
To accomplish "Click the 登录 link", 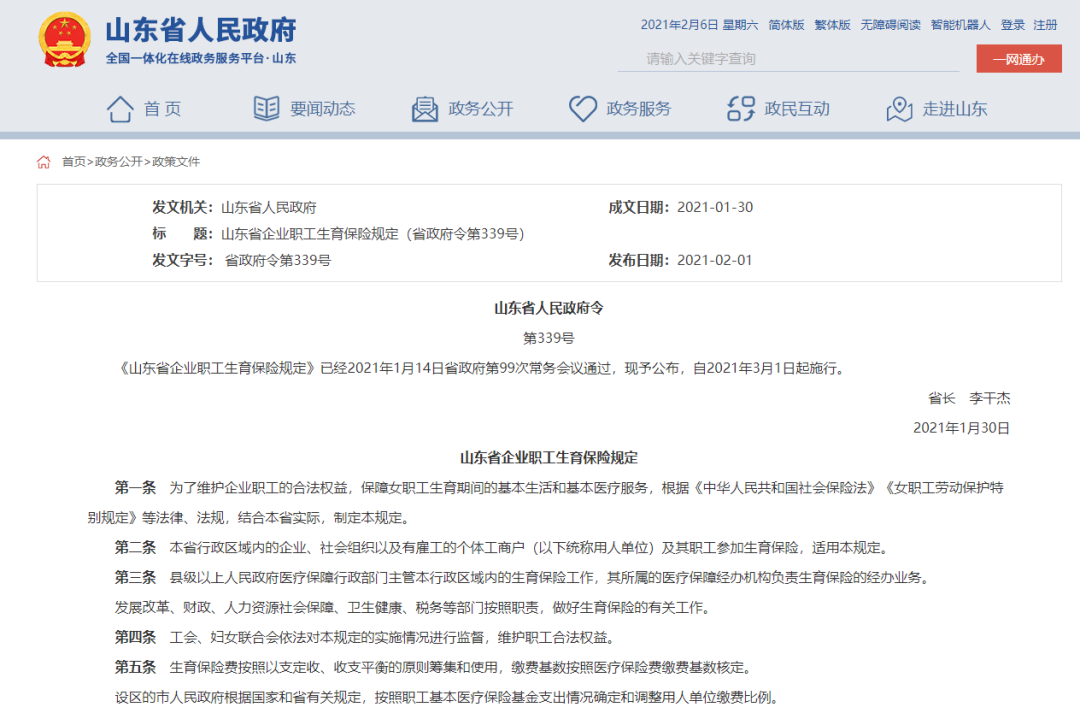I will point(1012,25).
